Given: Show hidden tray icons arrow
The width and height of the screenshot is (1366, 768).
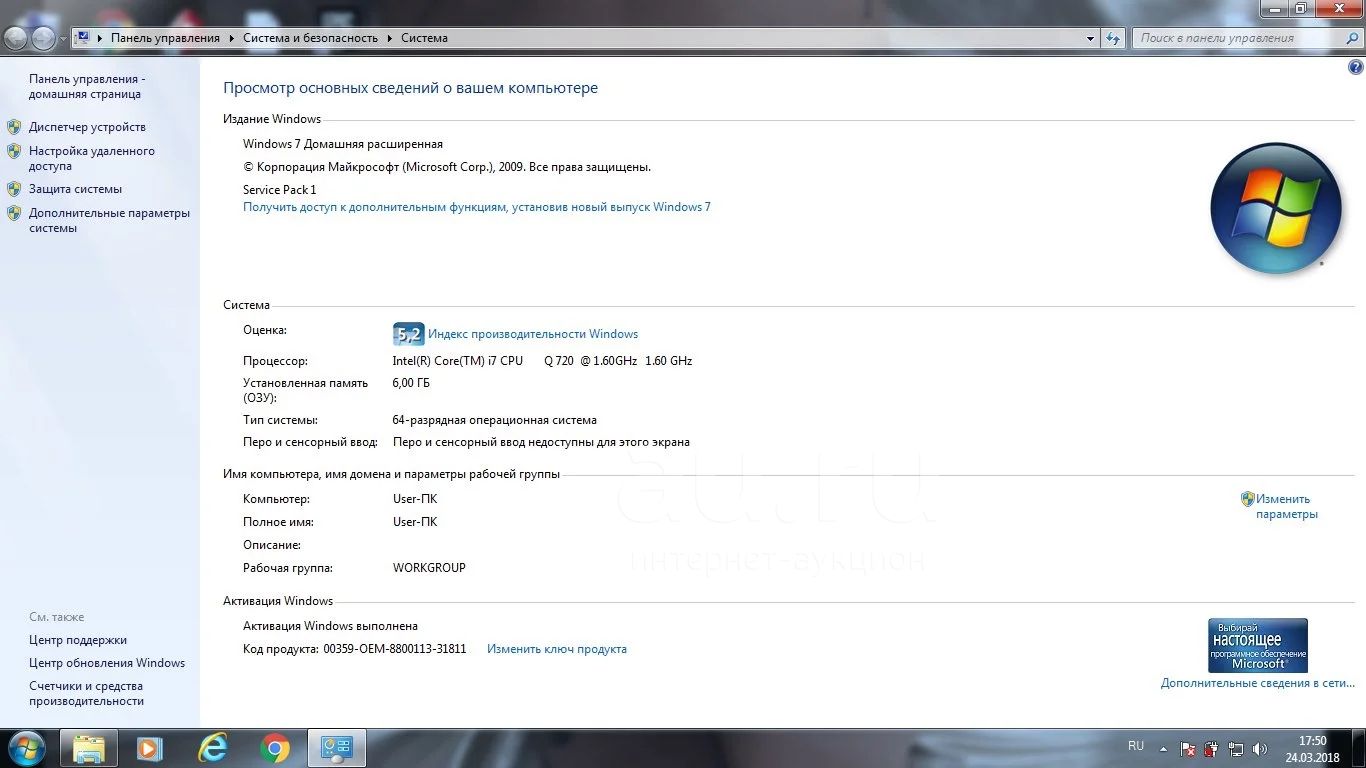Looking at the screenshot, I should point(1163,748).
